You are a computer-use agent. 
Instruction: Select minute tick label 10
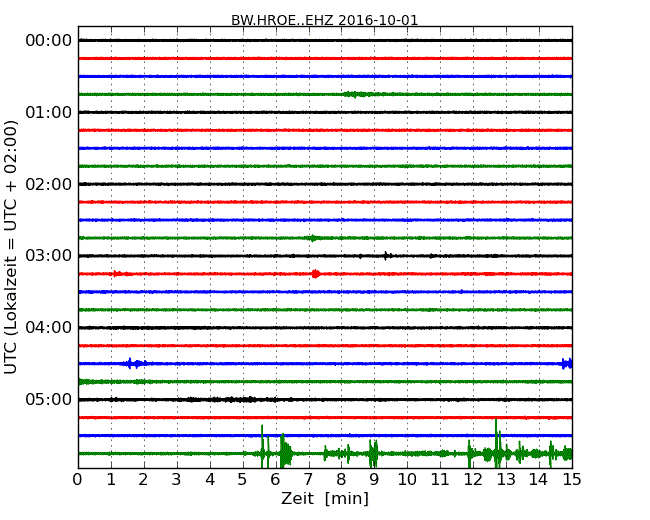pyautogui.click(x=407, y=480)
